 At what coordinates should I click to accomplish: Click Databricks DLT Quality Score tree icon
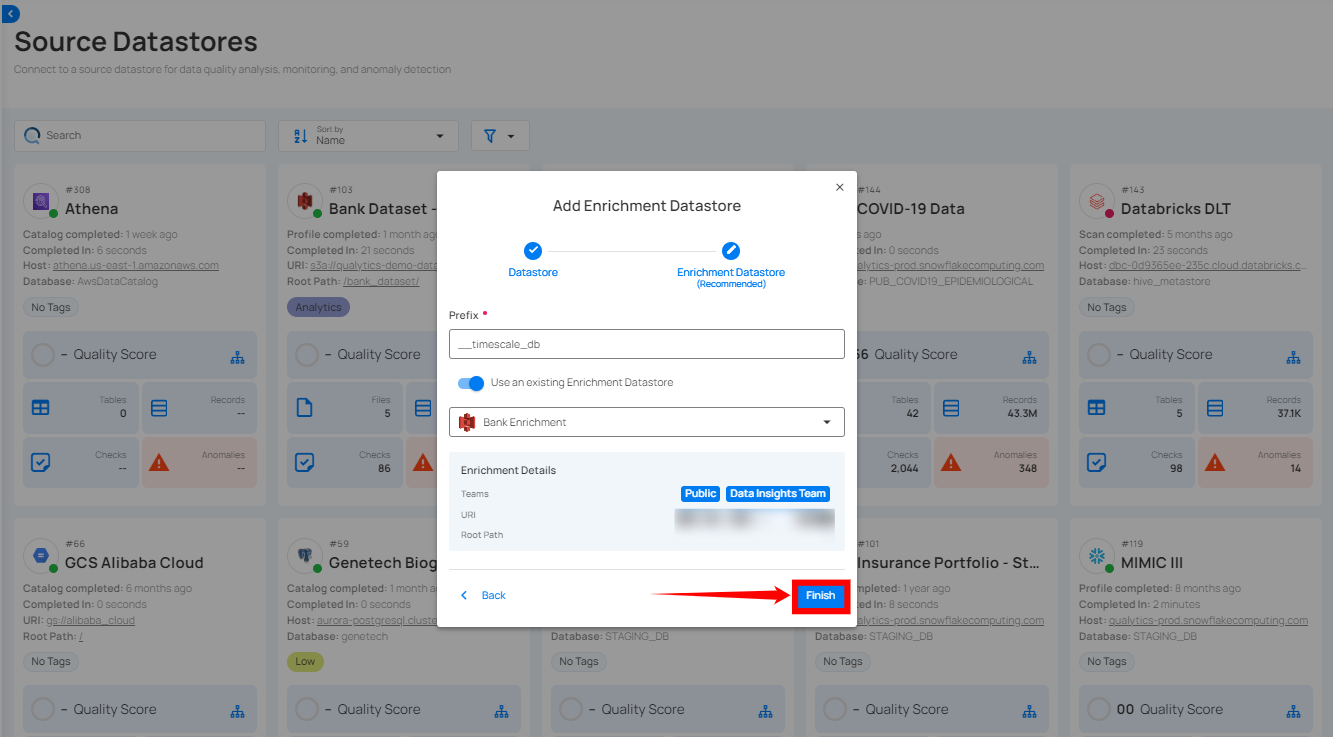click(x=1293, y=356)
